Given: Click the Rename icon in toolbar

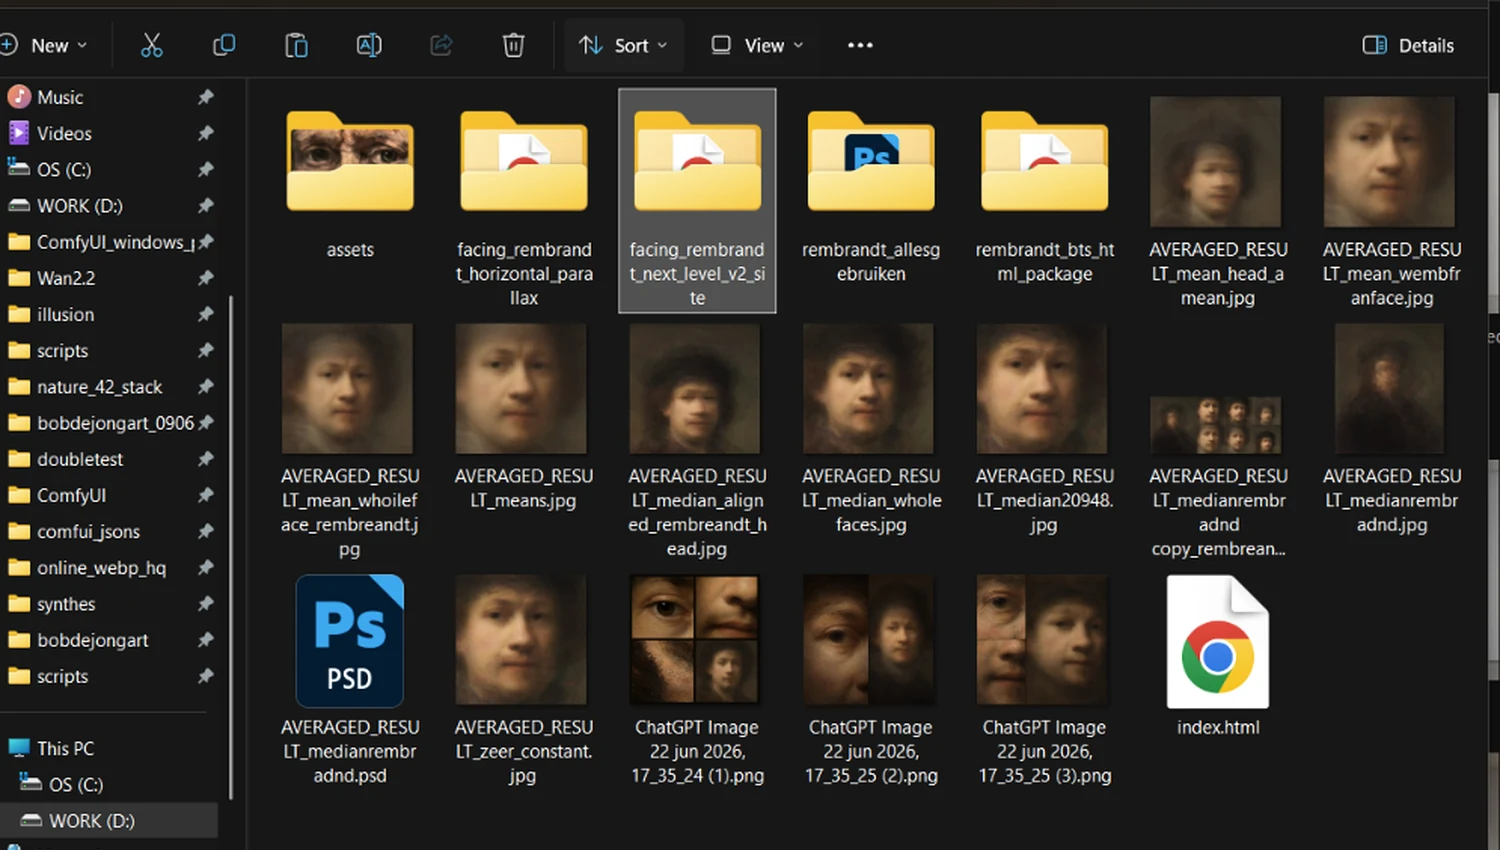Looking at the screenshot, I should [369, 45].
